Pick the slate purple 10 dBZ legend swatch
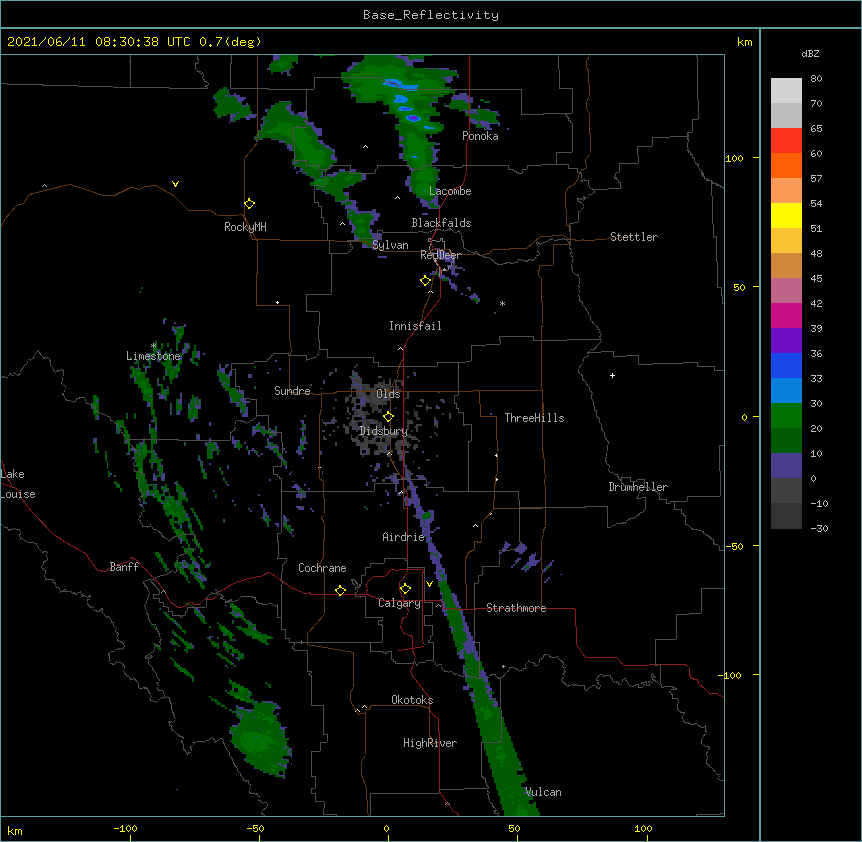 [786, 466]
